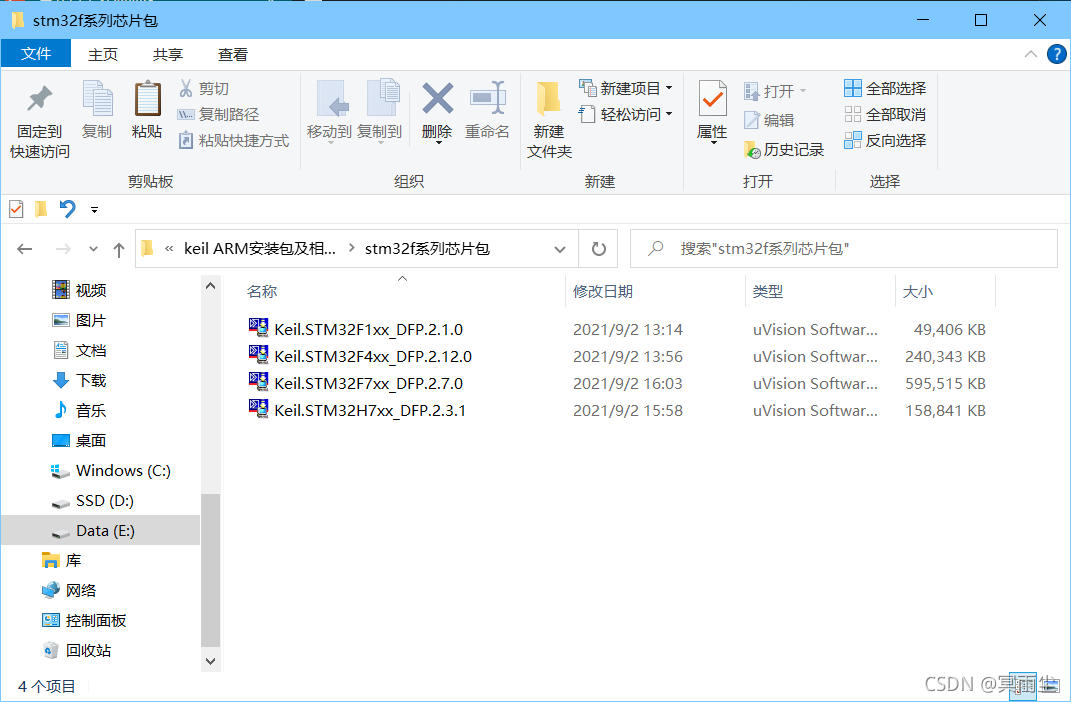Image resolution: width=1071 pixels, height=702 pixels.
Task: Open Recycle Bin (回收站)
Action: tap(76, 651)
